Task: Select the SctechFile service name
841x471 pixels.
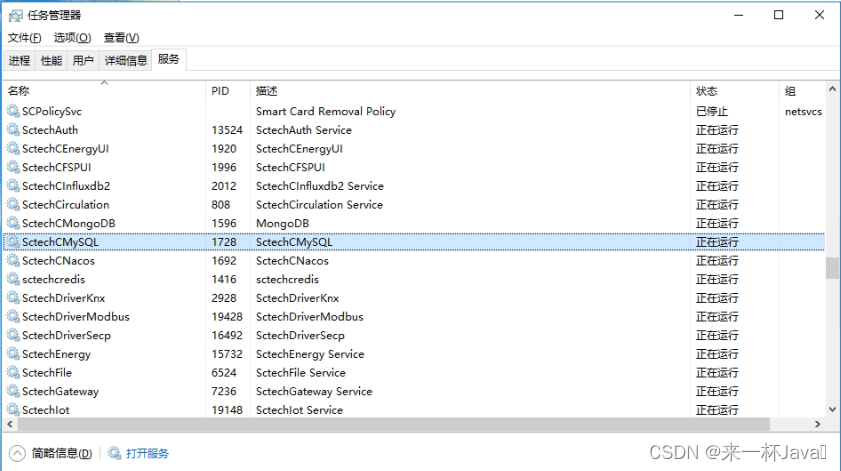Action: pos(47,372)
